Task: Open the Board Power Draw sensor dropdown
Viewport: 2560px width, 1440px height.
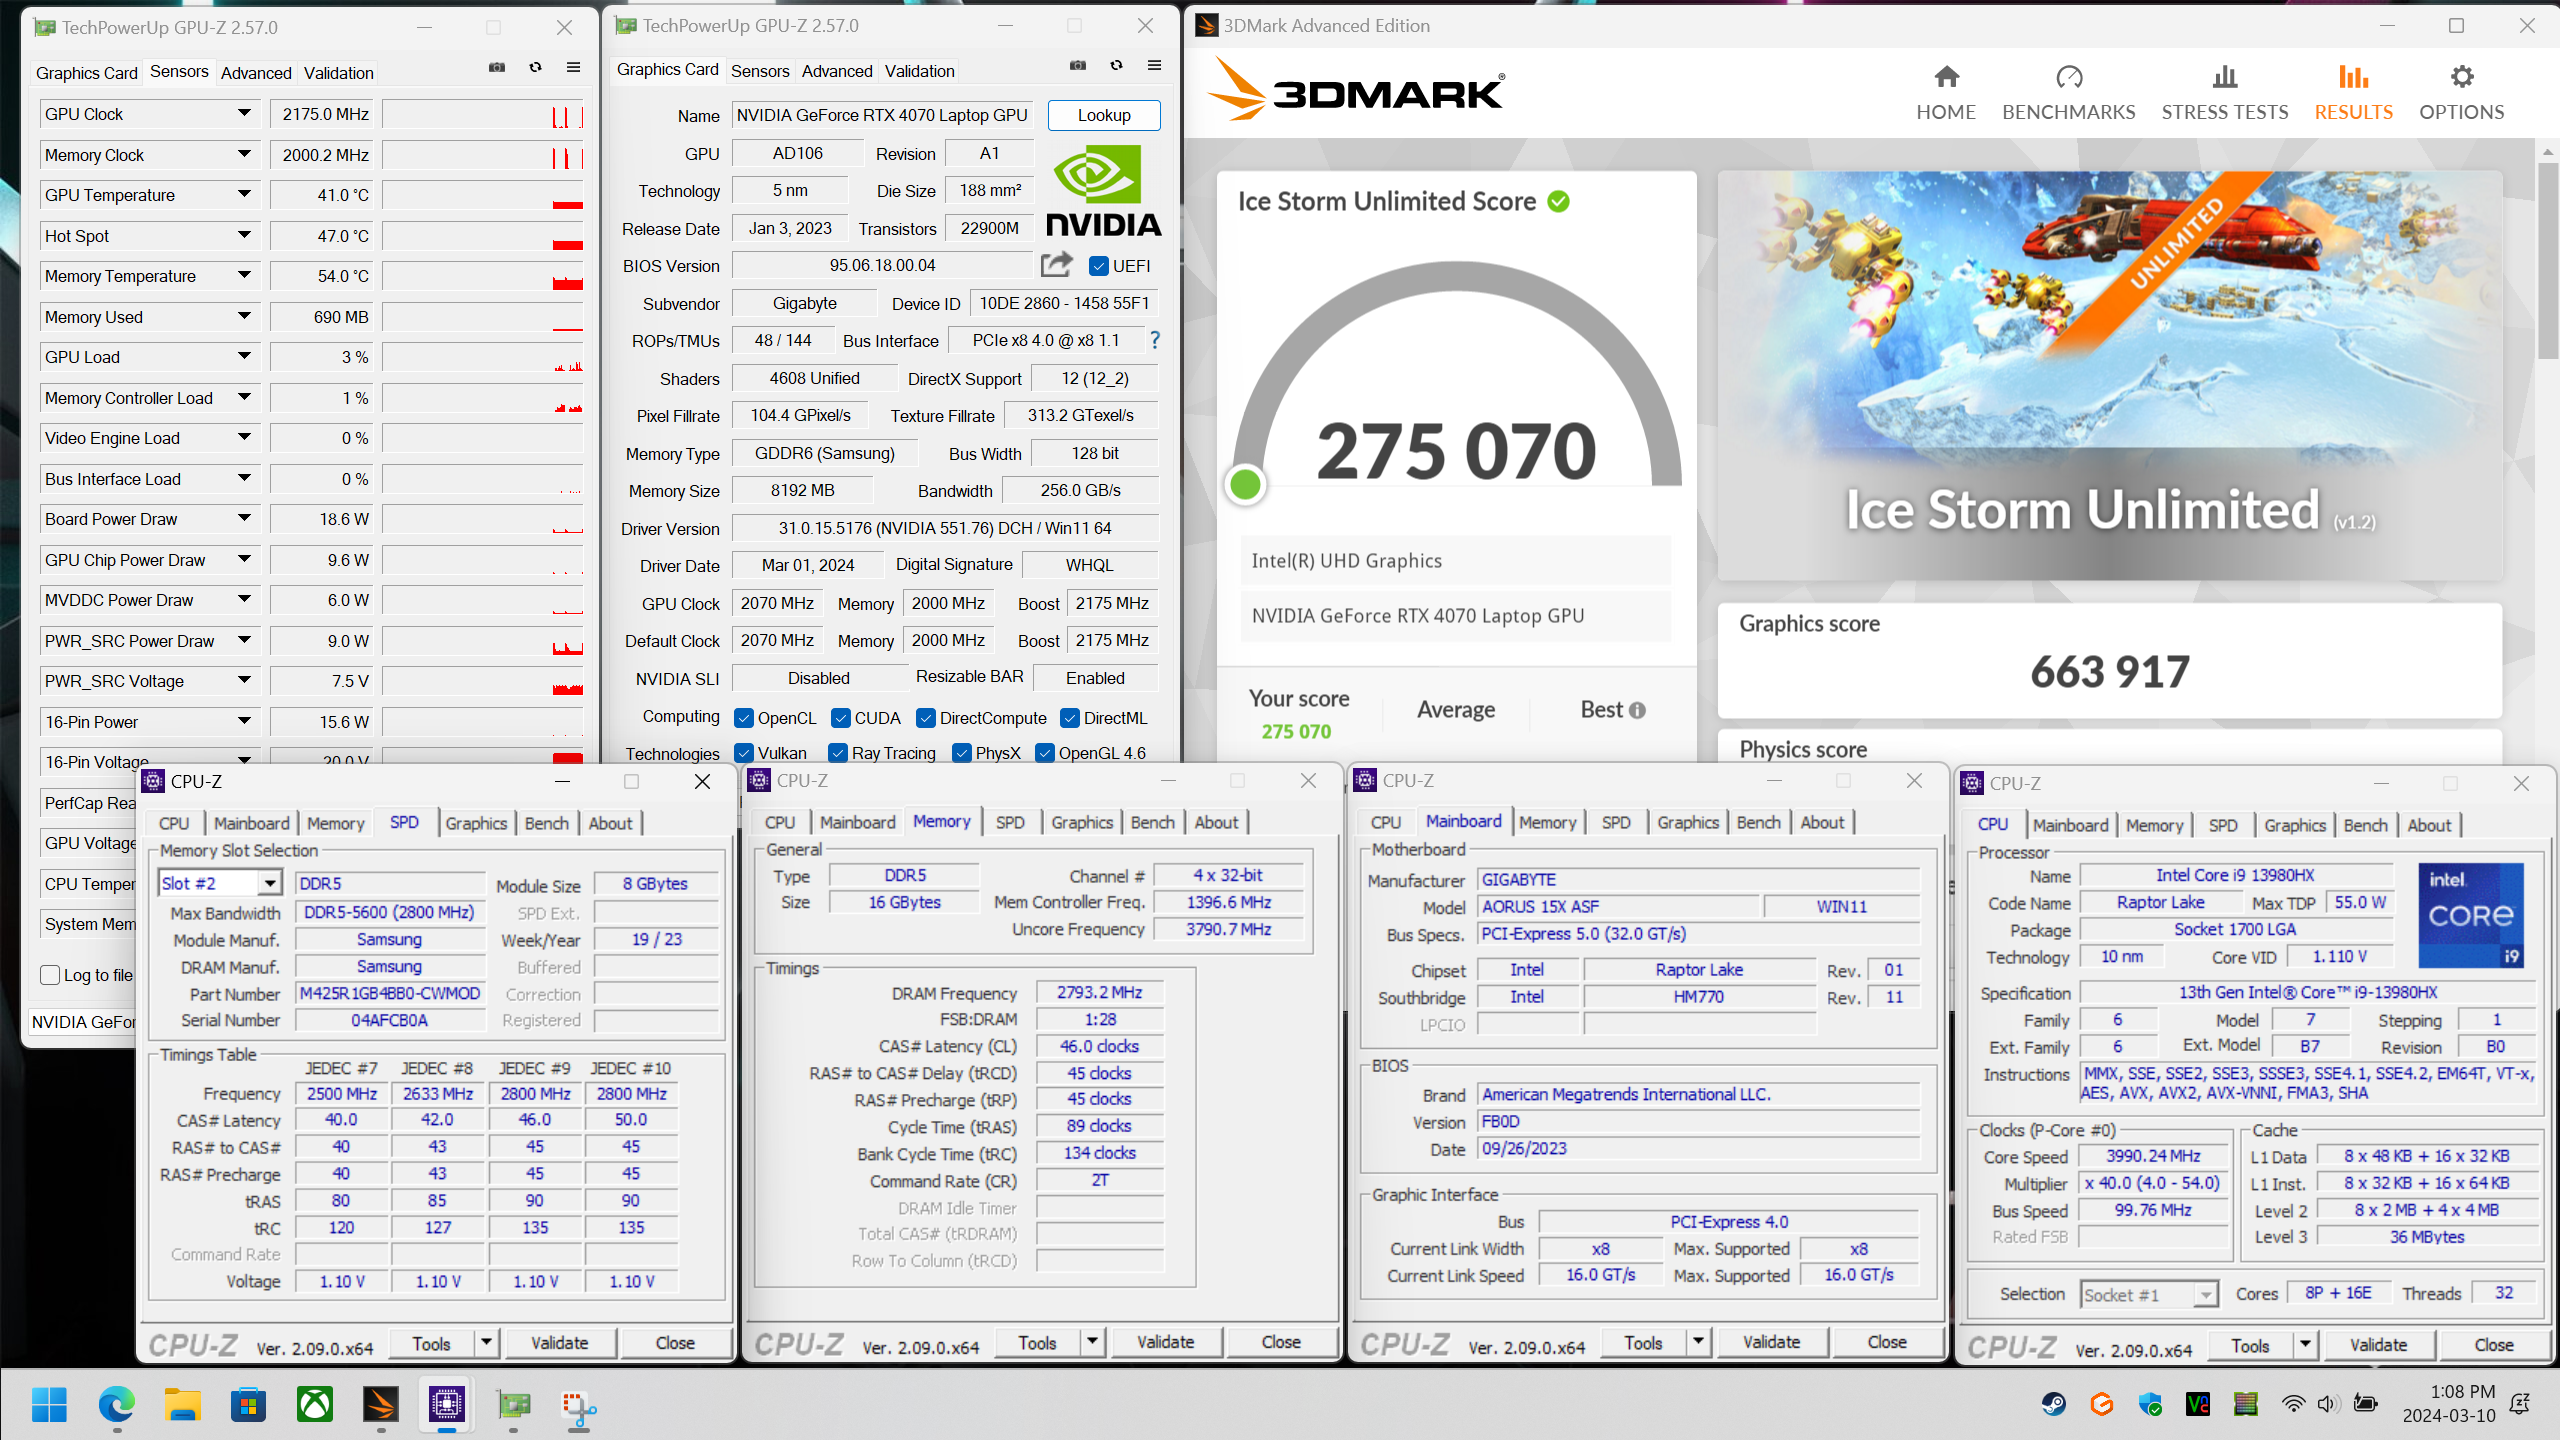Action: tap(244, 519)
